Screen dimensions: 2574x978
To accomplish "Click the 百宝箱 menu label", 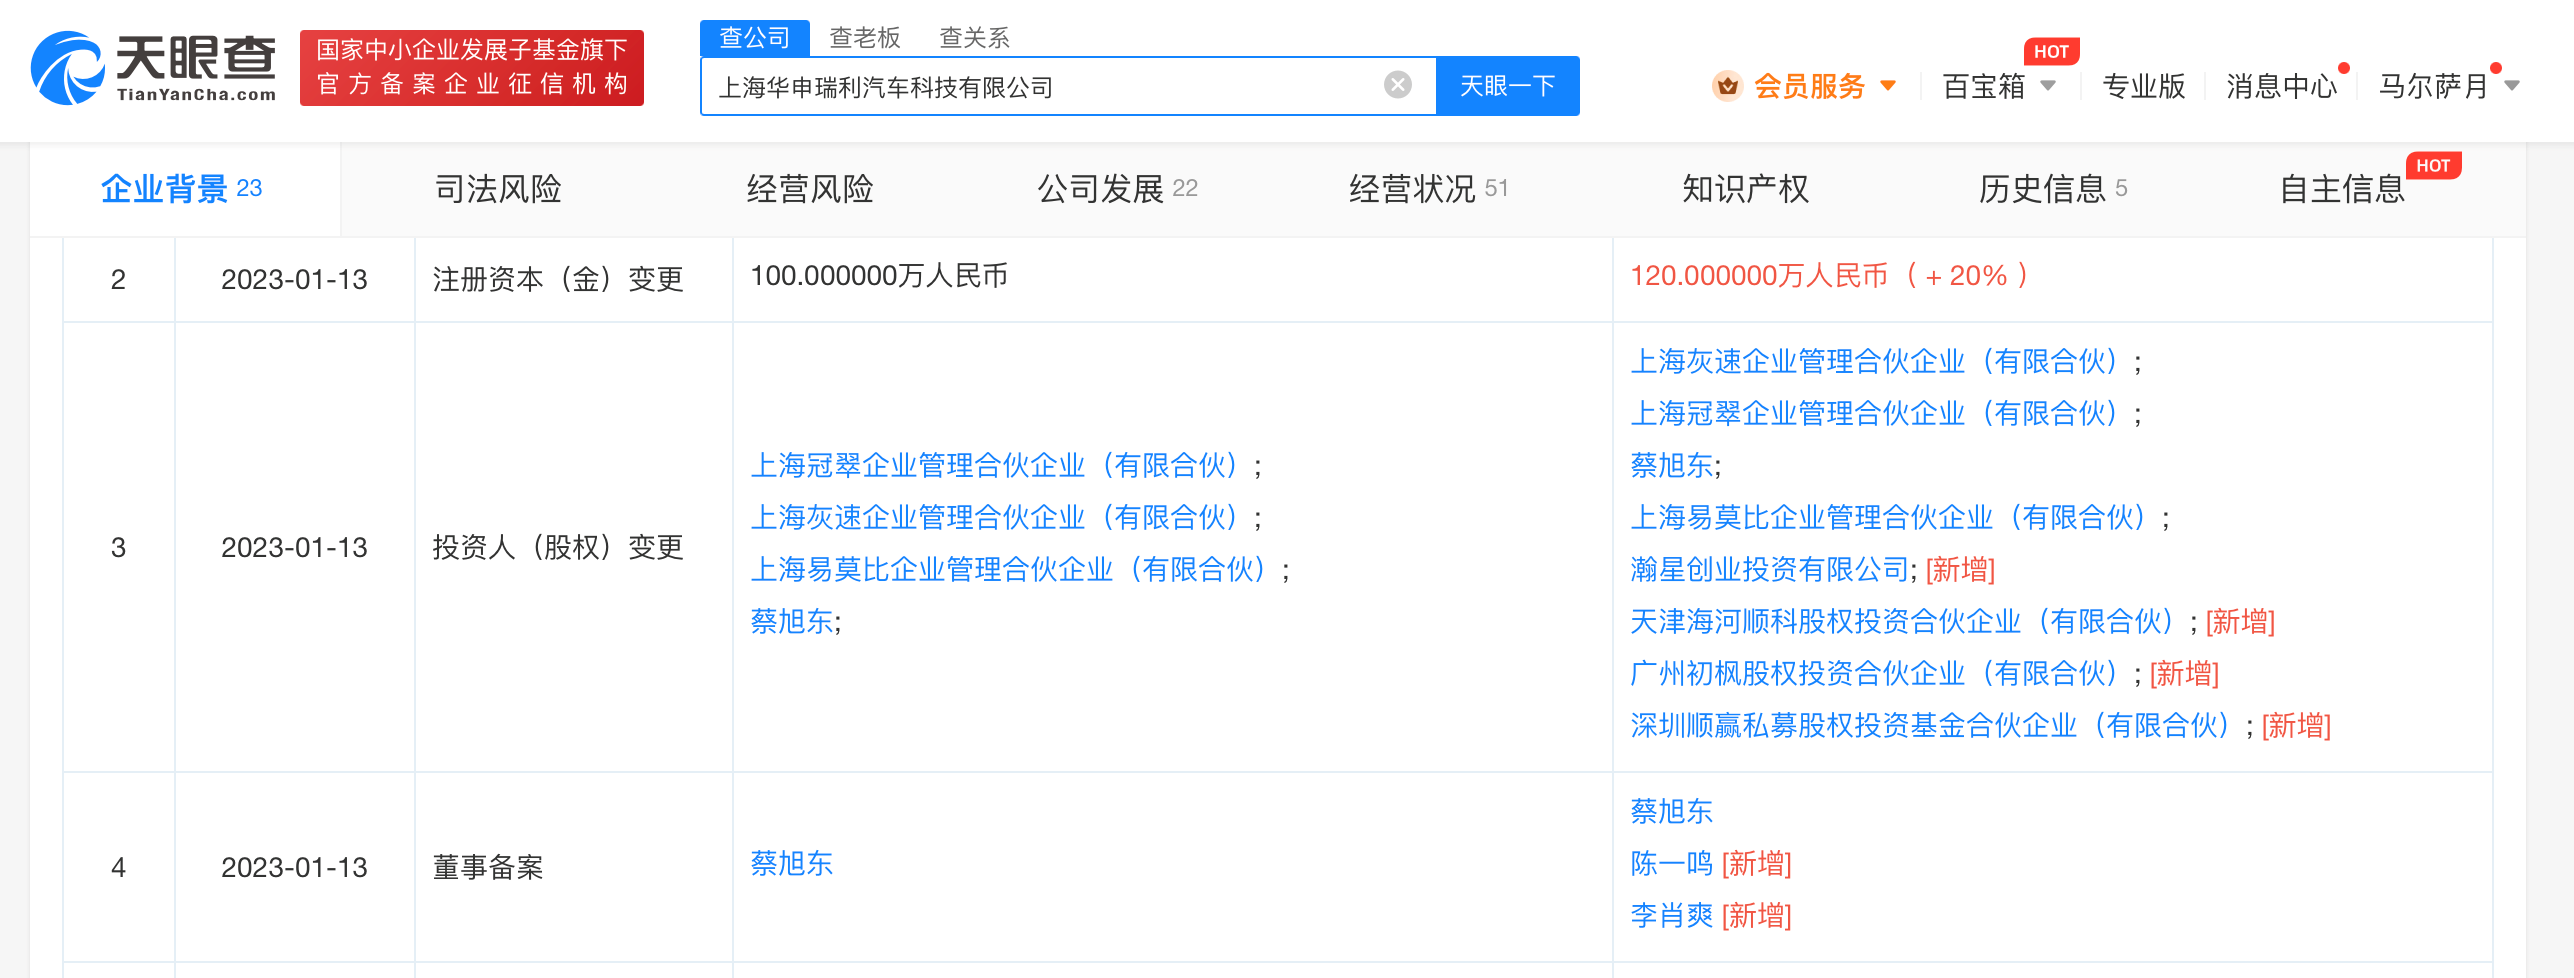I will 1983,86.
